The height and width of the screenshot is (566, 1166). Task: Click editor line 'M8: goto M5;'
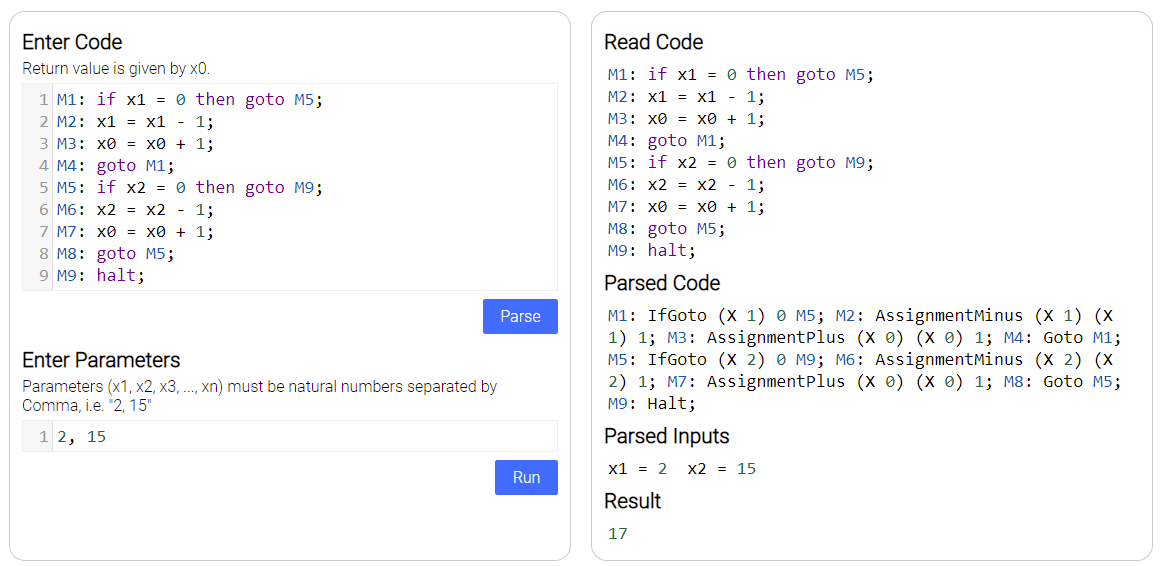116,254
